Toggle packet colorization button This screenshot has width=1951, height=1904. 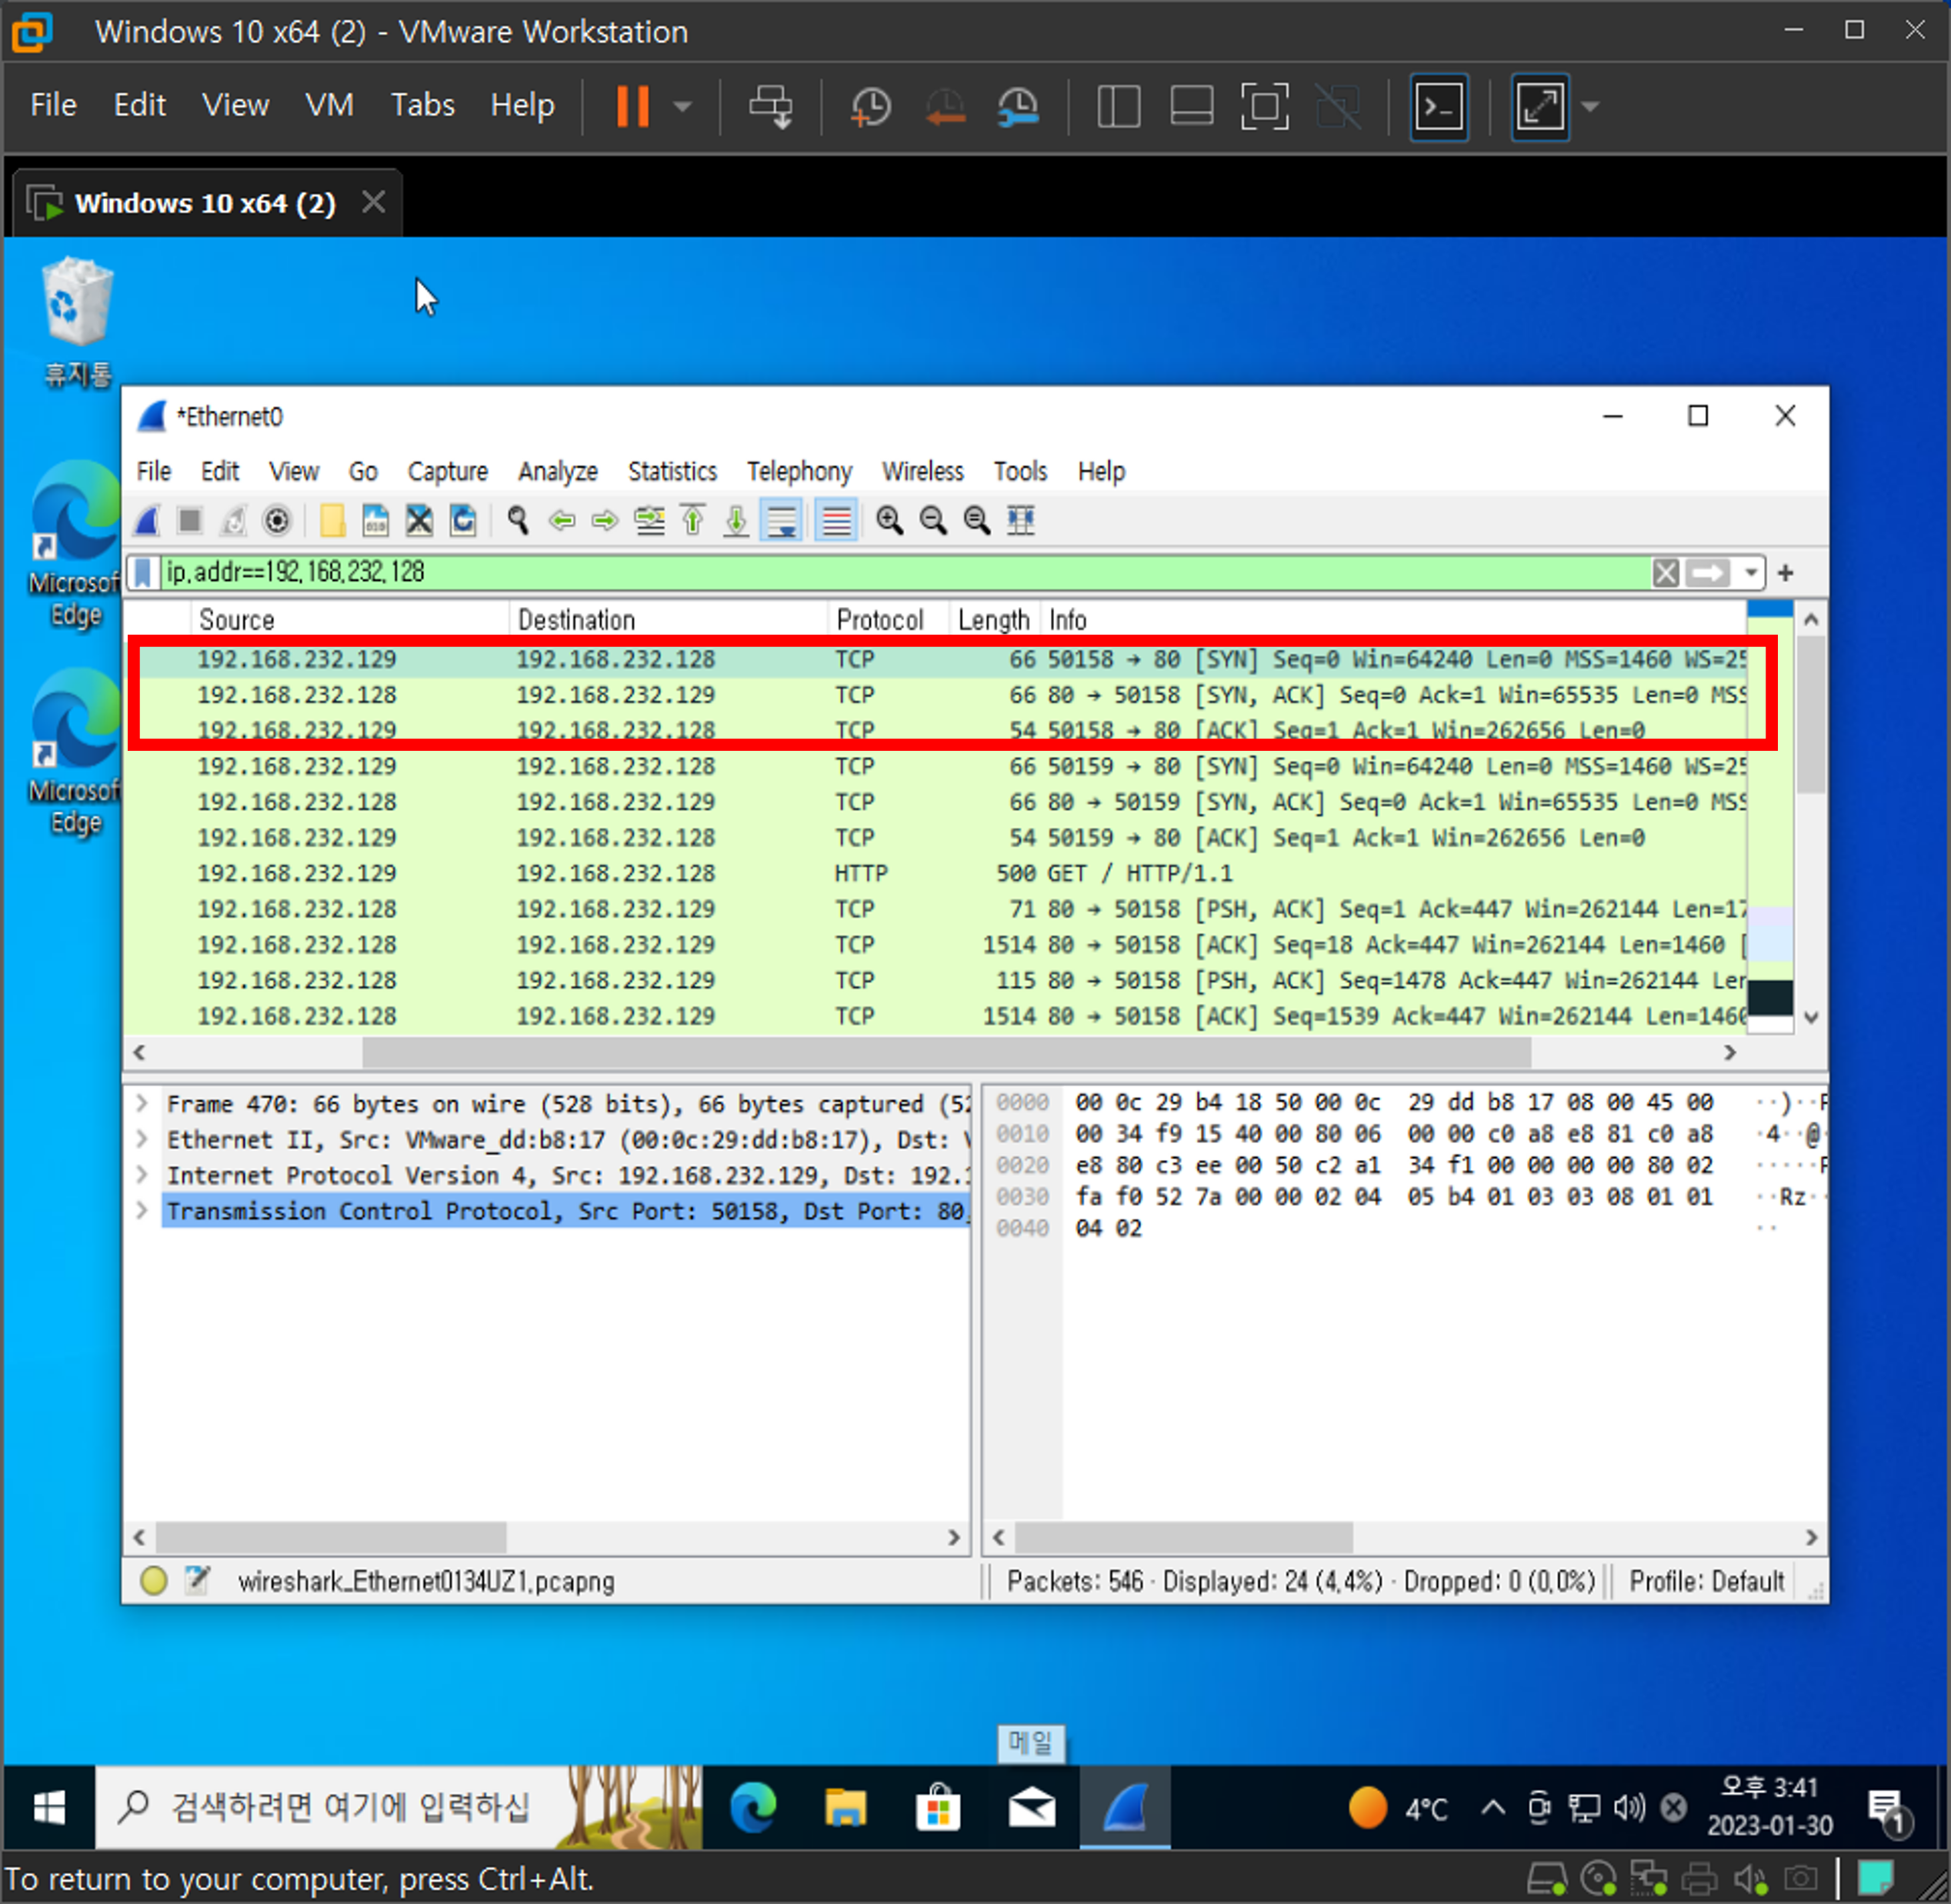[836, 520]
